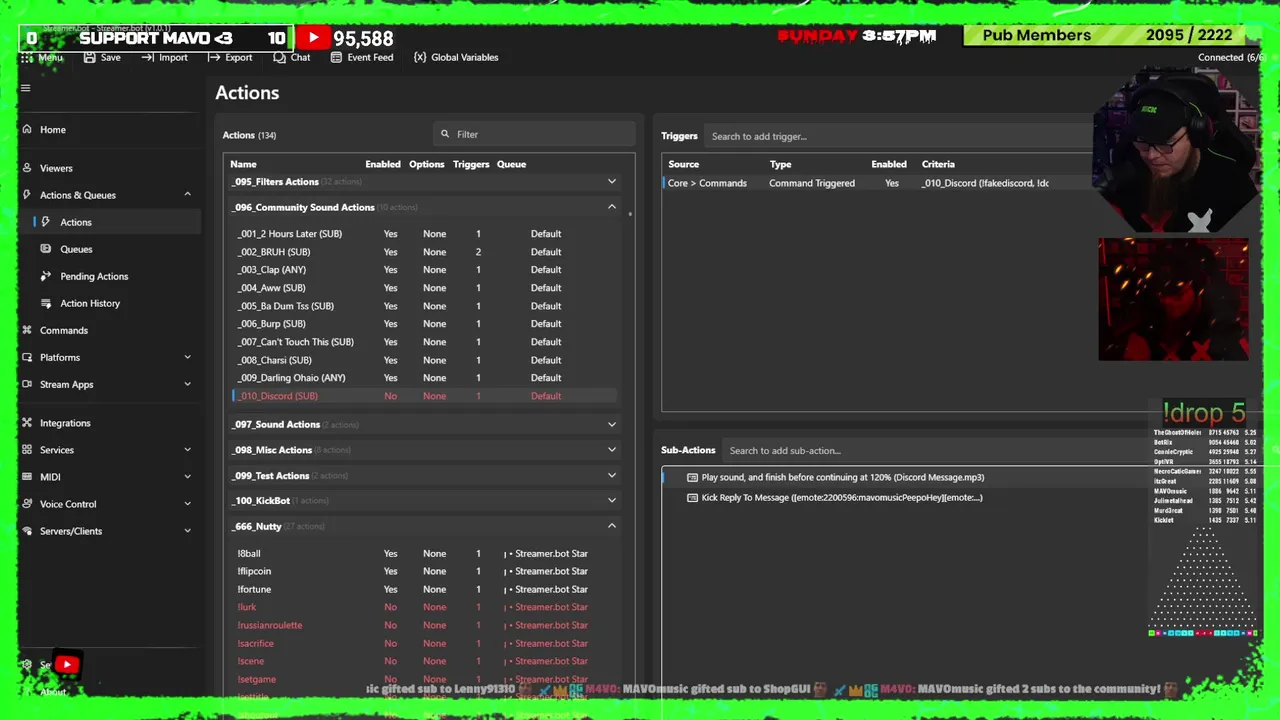This screenshot has width=1280, height=720.
Task: Select the Core > Commands trigger row
Action: [878, 183]
